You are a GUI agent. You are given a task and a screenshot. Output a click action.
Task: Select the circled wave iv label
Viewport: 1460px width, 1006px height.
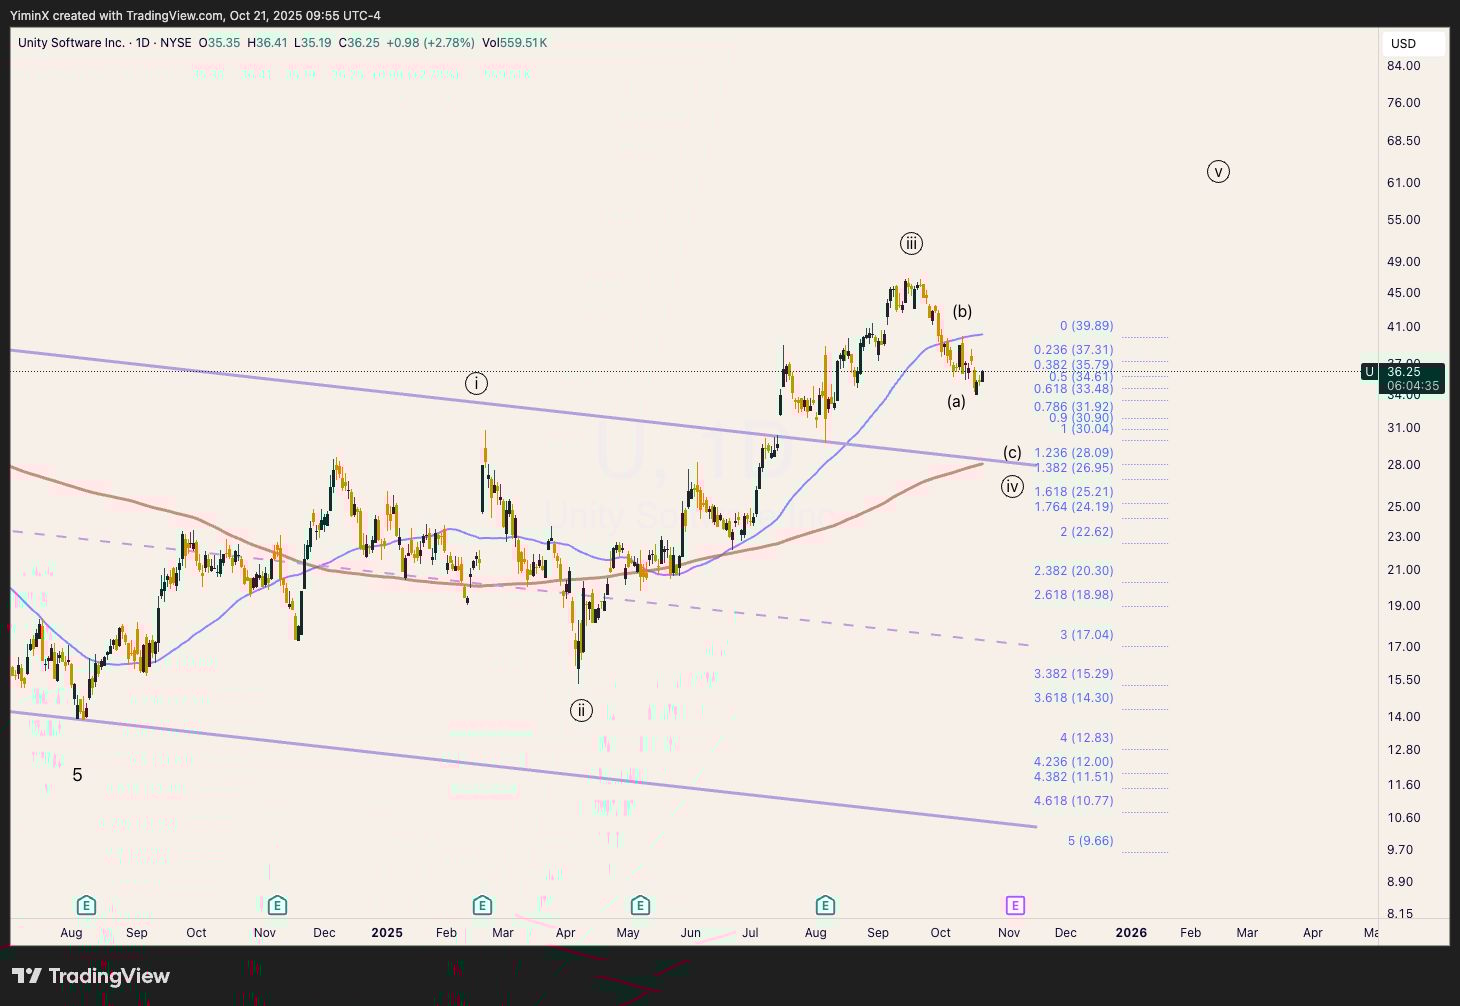[x=1012, y=487]
